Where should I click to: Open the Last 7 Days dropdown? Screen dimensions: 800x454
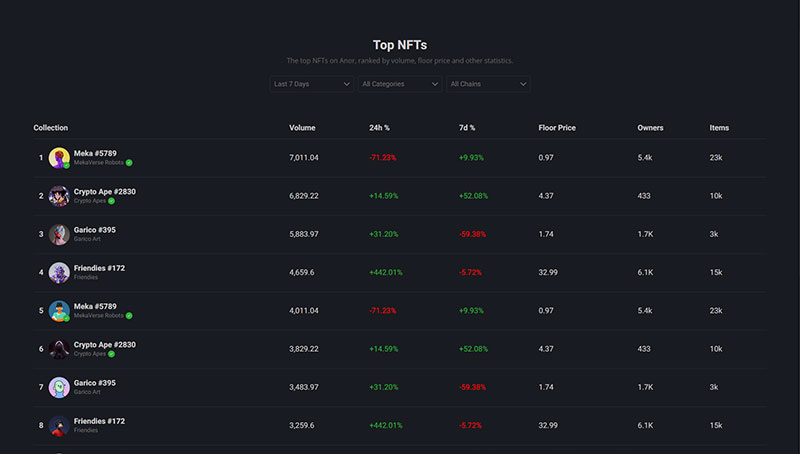[x=311, y=84]
